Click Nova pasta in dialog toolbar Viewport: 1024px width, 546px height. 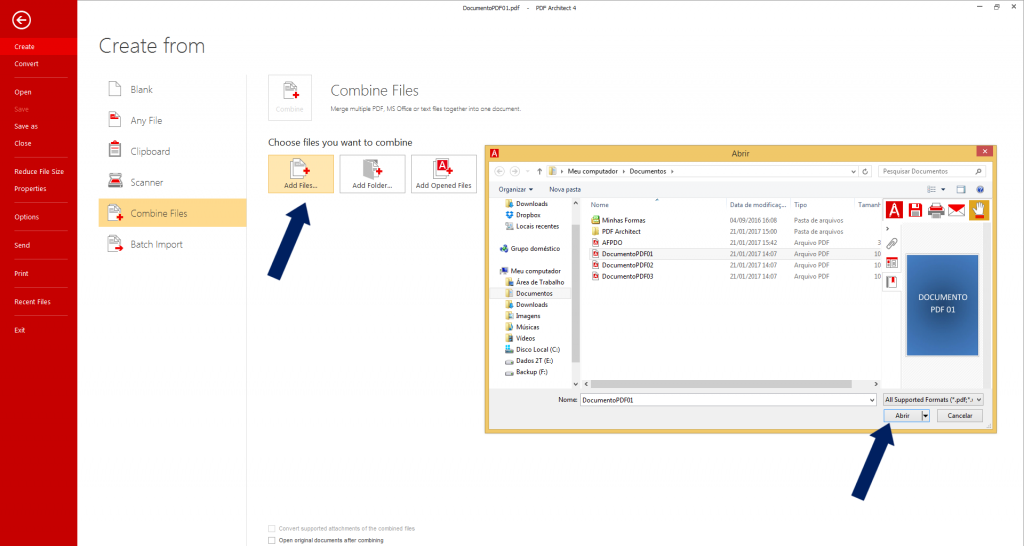(x=565, y=189)
